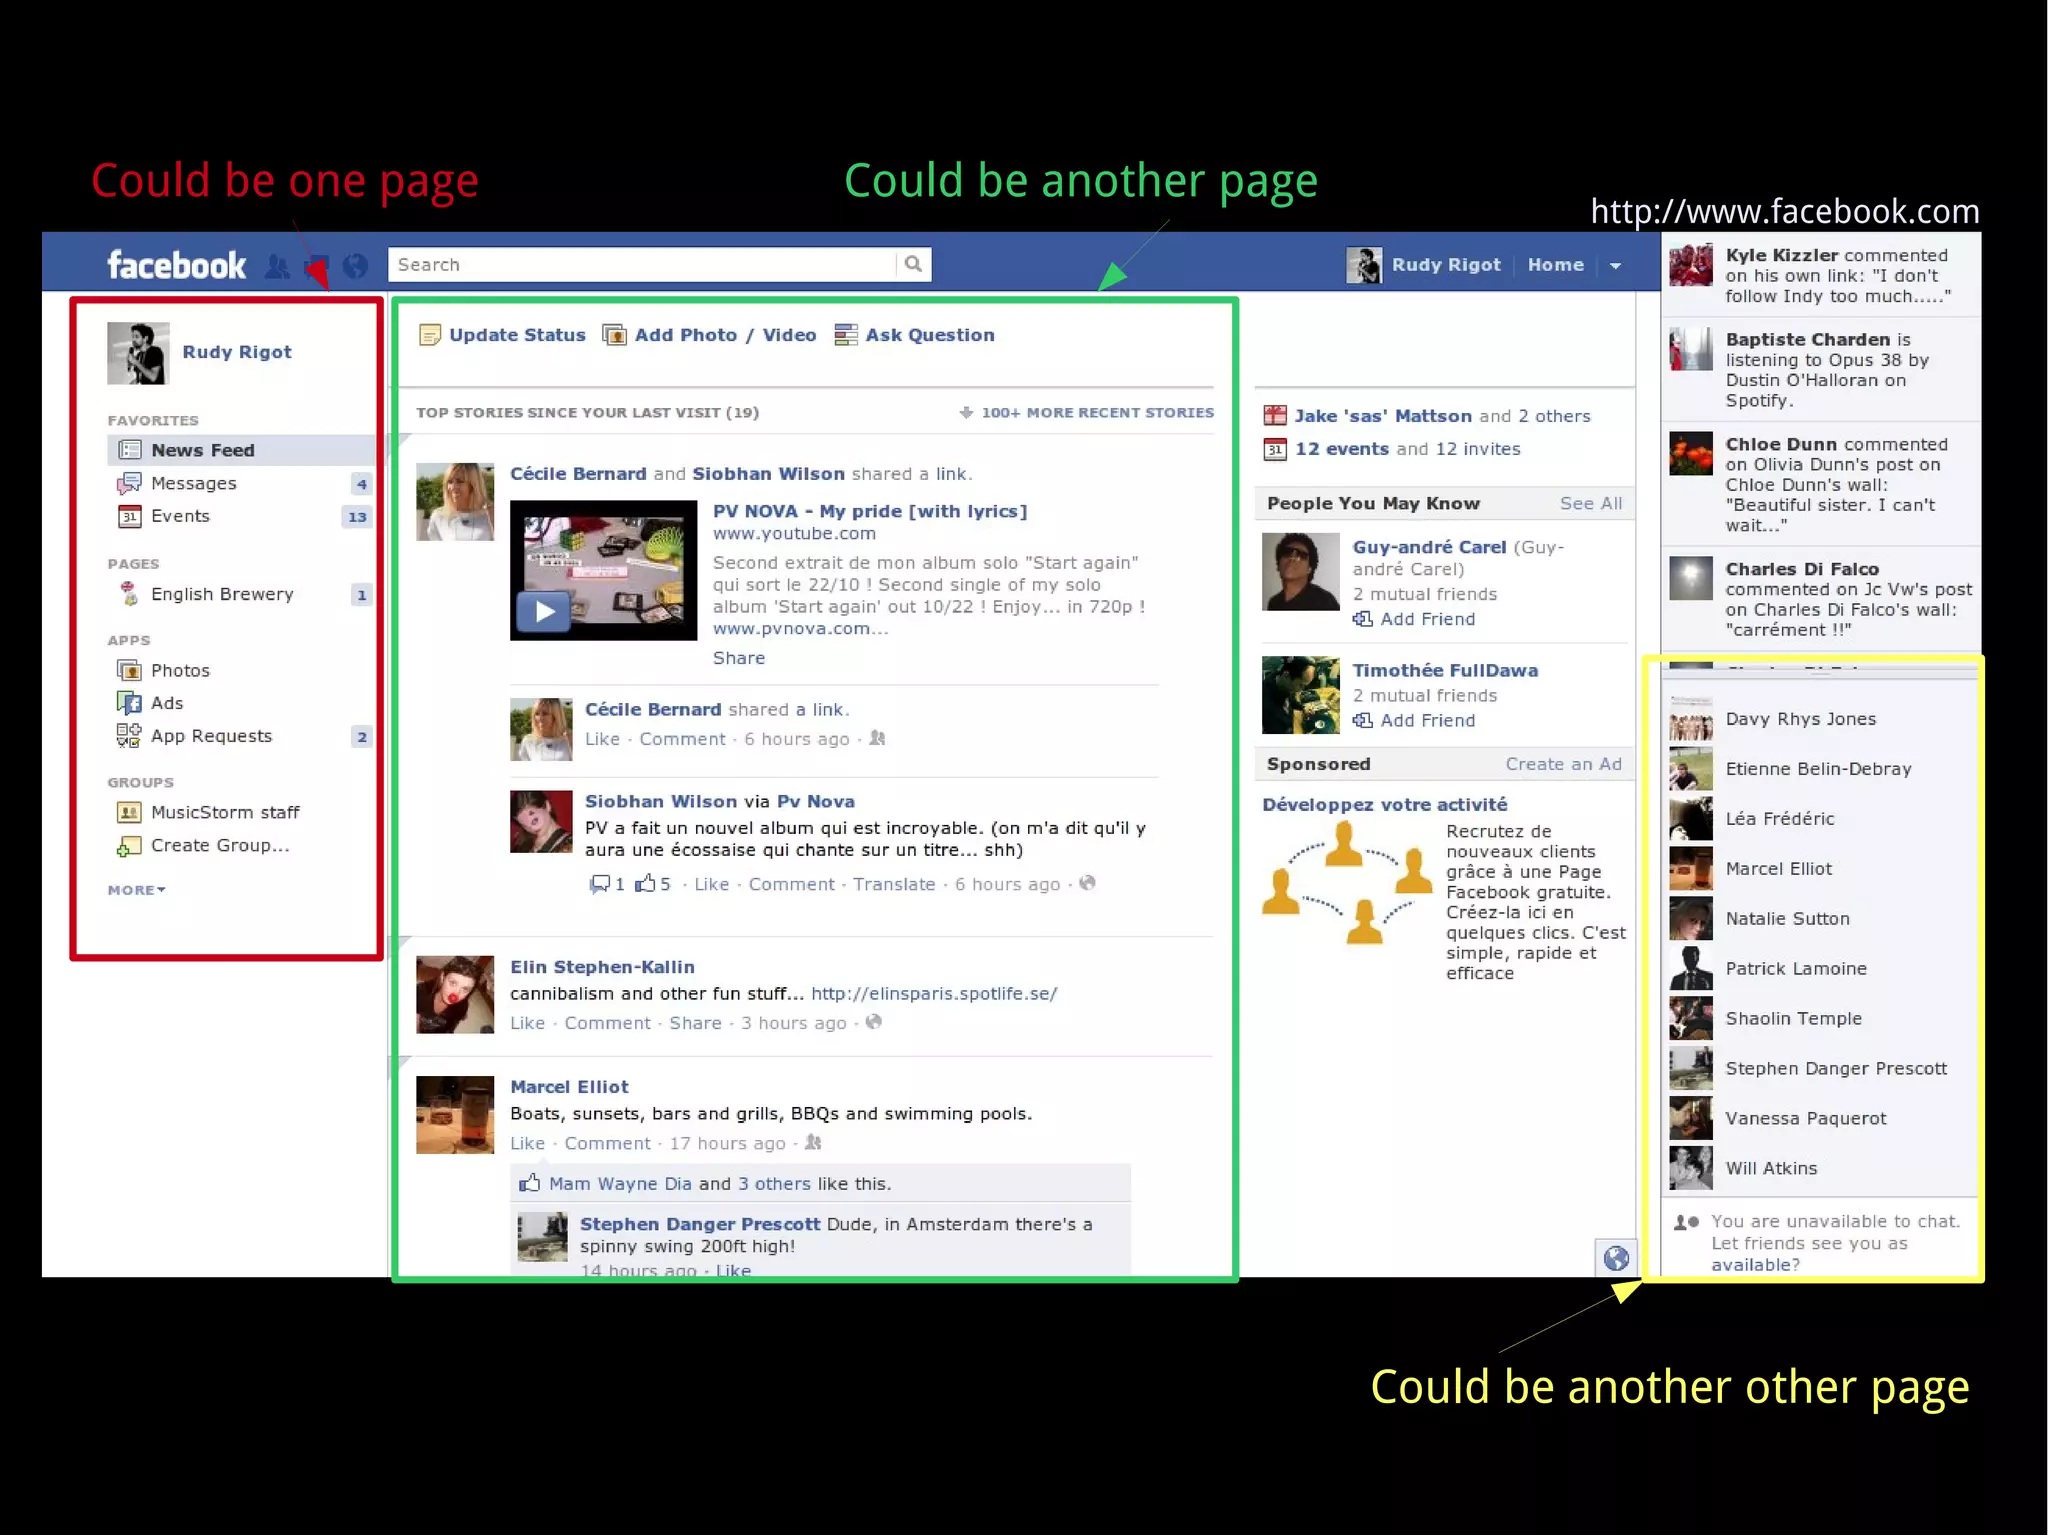Click Share on Elin Stephen-Kallin's post

[695, 1023]
